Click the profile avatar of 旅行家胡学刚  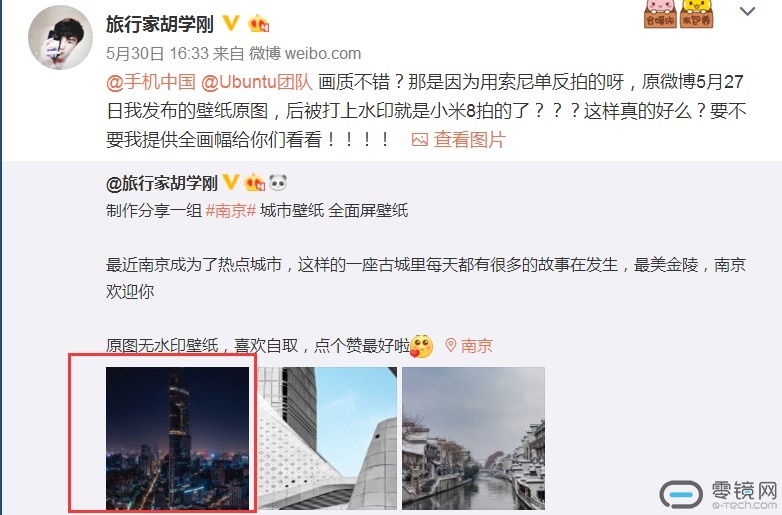click(60, 37)
